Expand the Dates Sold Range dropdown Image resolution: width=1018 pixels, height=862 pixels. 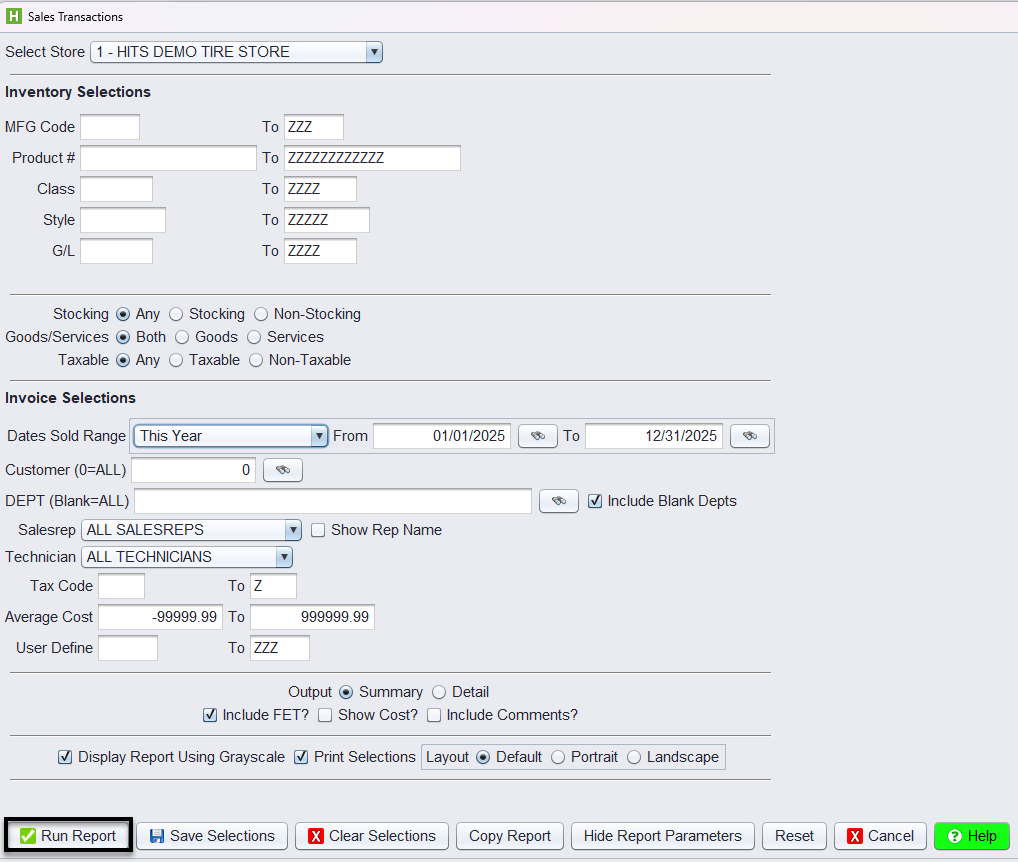[x=319, y=436]
